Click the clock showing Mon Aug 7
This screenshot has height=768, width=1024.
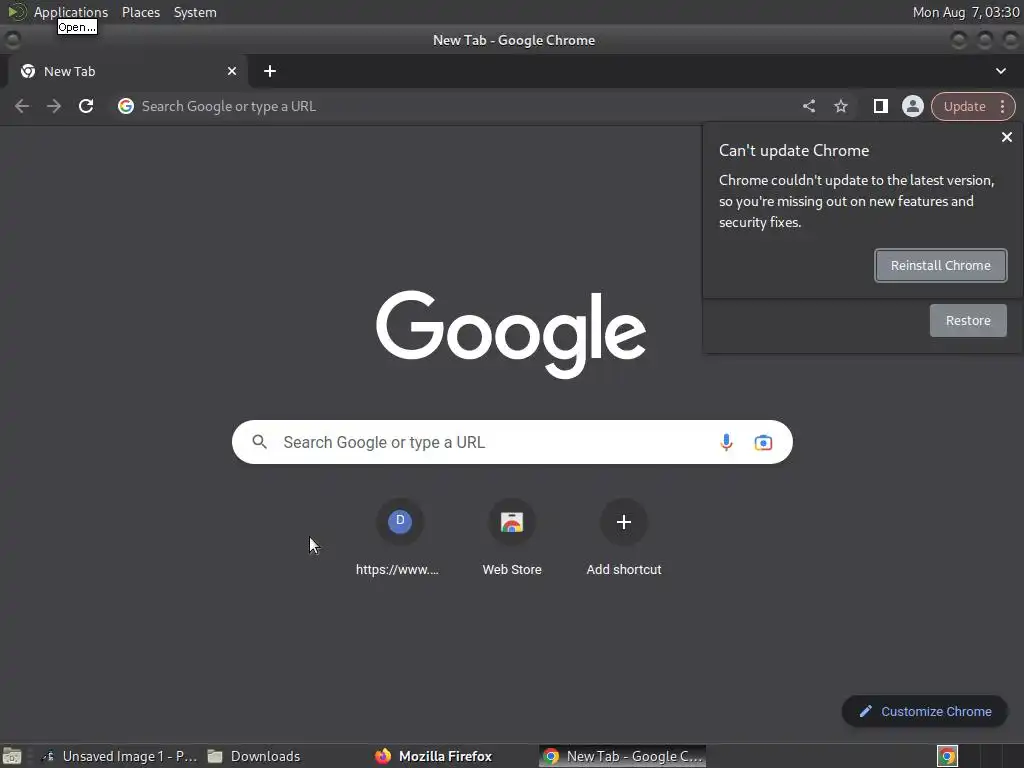(965, 12)
